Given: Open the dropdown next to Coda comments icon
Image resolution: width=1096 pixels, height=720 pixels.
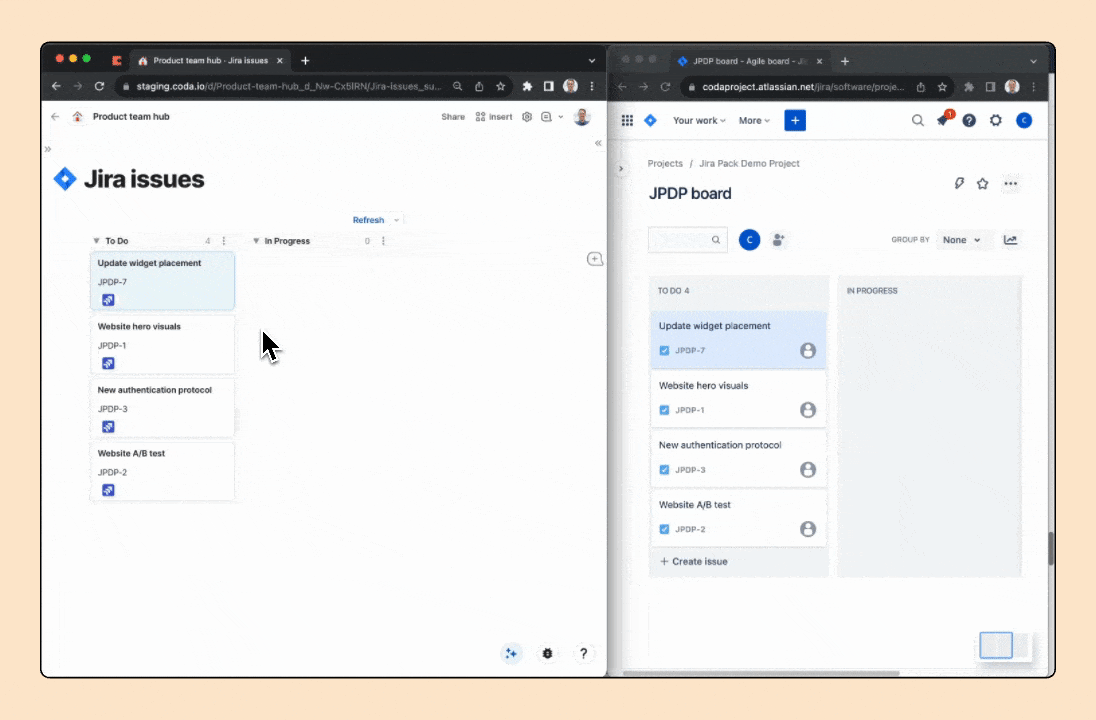Looking at the screenshot, I should (561, 117).
